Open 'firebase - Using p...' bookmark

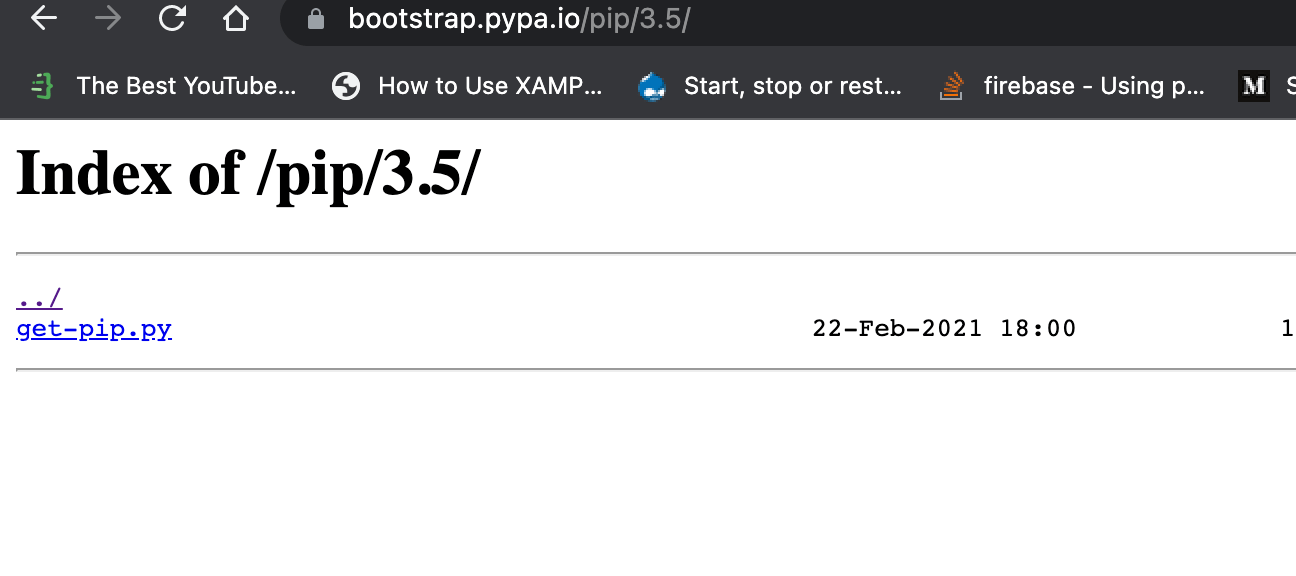(x=1094, y=86)
